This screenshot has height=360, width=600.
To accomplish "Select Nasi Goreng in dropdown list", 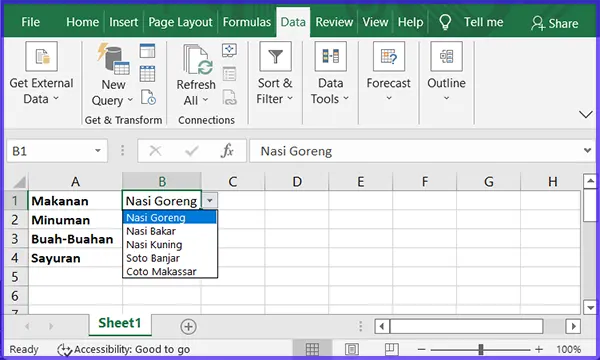I will [x=170, y=217].
